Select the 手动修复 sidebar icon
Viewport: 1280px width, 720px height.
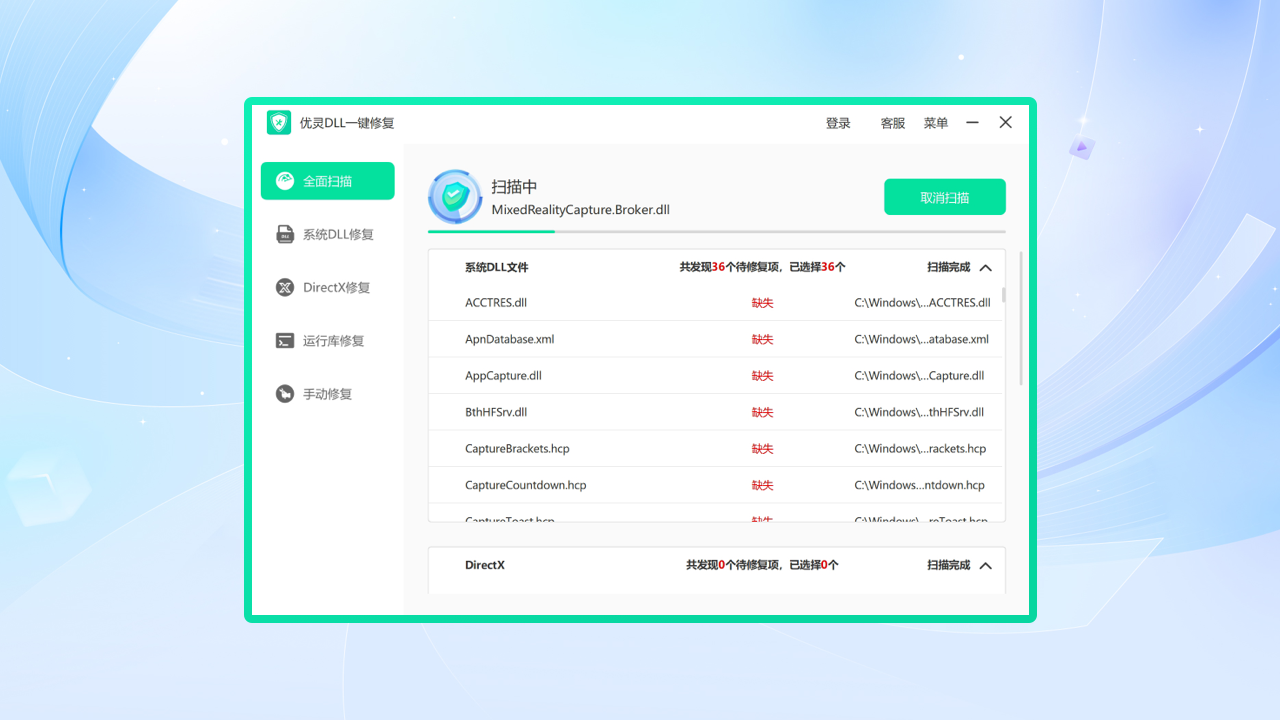click(327, 393)
